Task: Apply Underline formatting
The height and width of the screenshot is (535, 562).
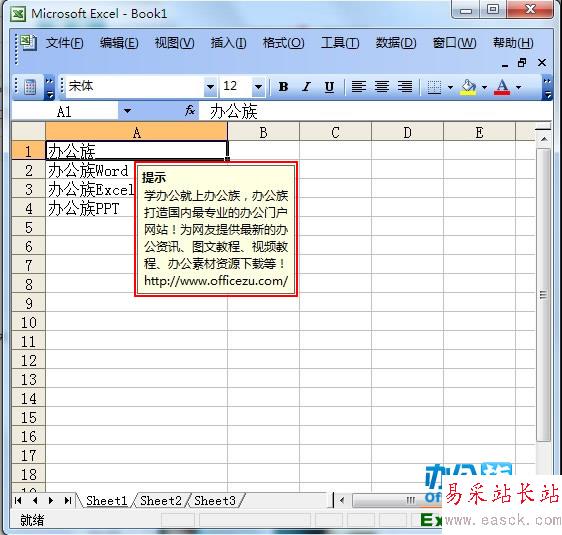Action: pos(329,86)
